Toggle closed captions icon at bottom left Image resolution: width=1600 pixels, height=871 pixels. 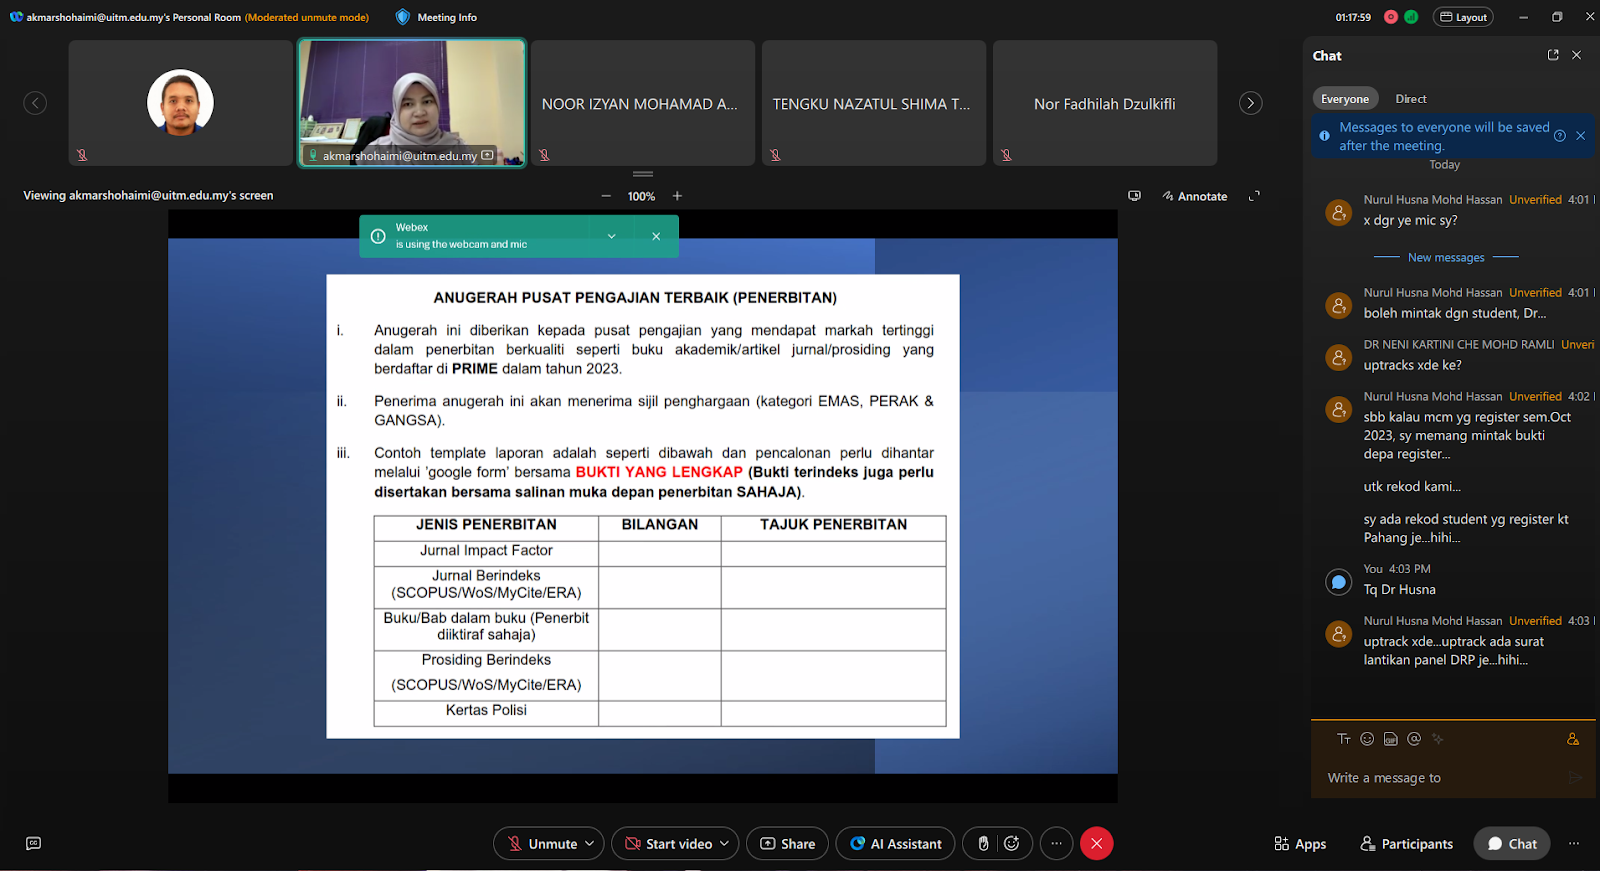click(33, 843)
